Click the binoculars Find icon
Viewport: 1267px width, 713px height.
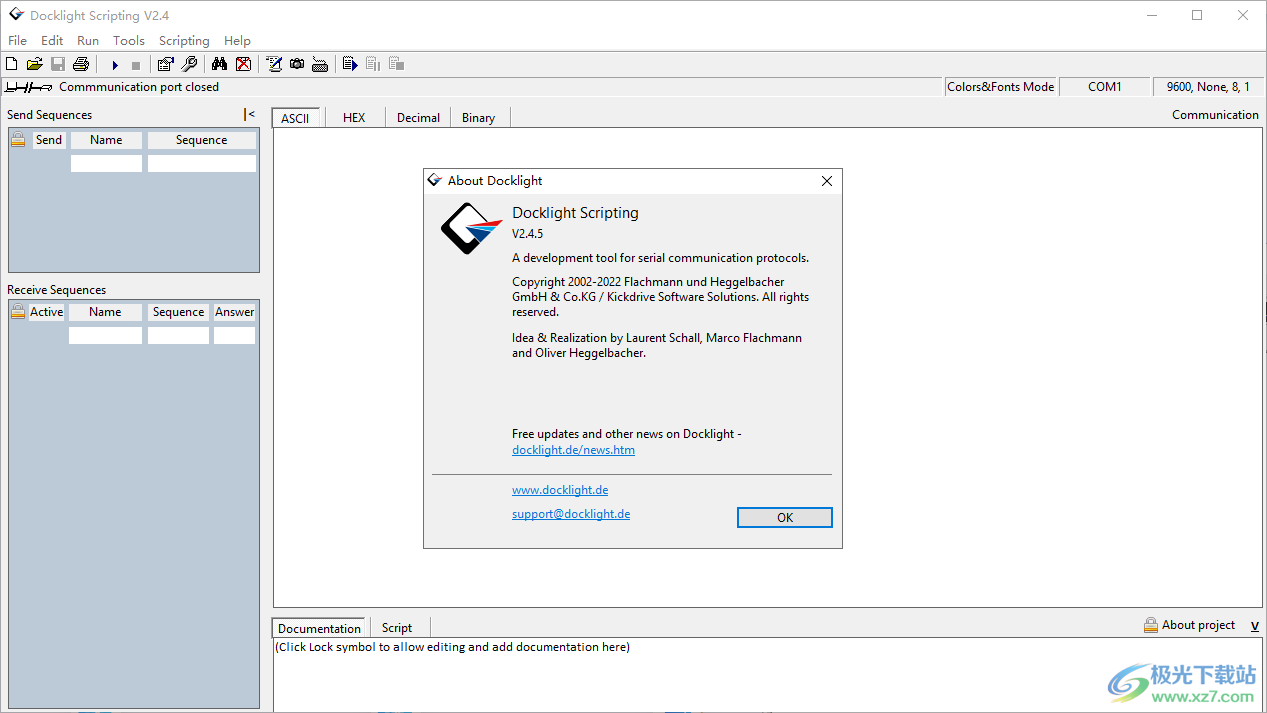tap(220, 64)
